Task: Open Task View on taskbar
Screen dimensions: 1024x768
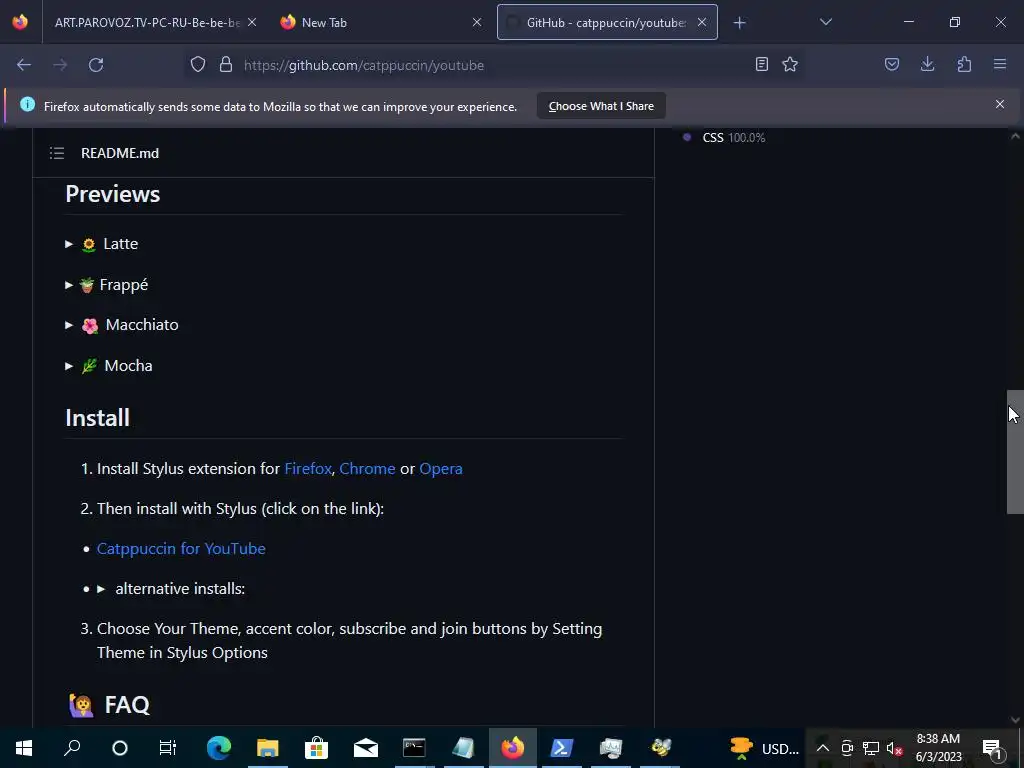Action: (168, 748)
